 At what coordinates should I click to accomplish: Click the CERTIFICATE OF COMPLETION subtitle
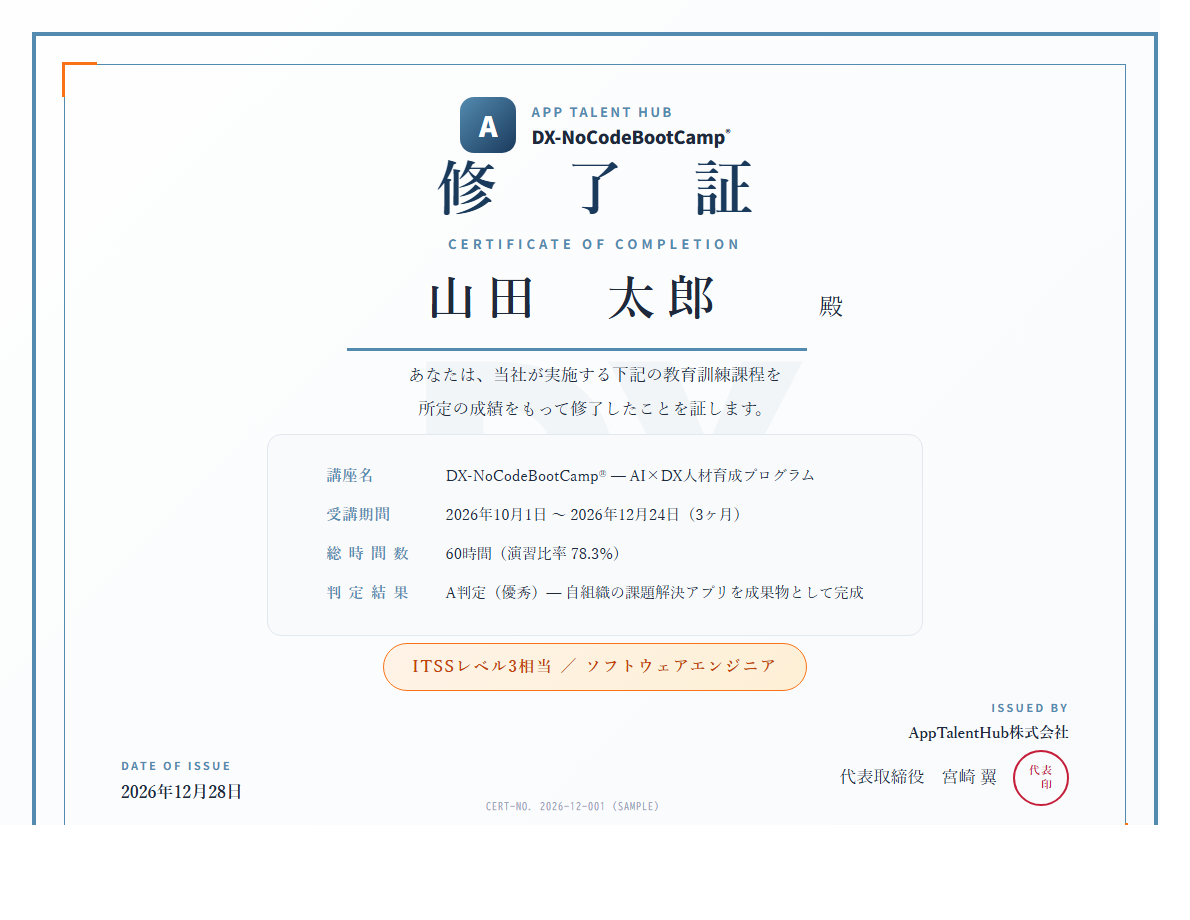click(x=596, y=243)
